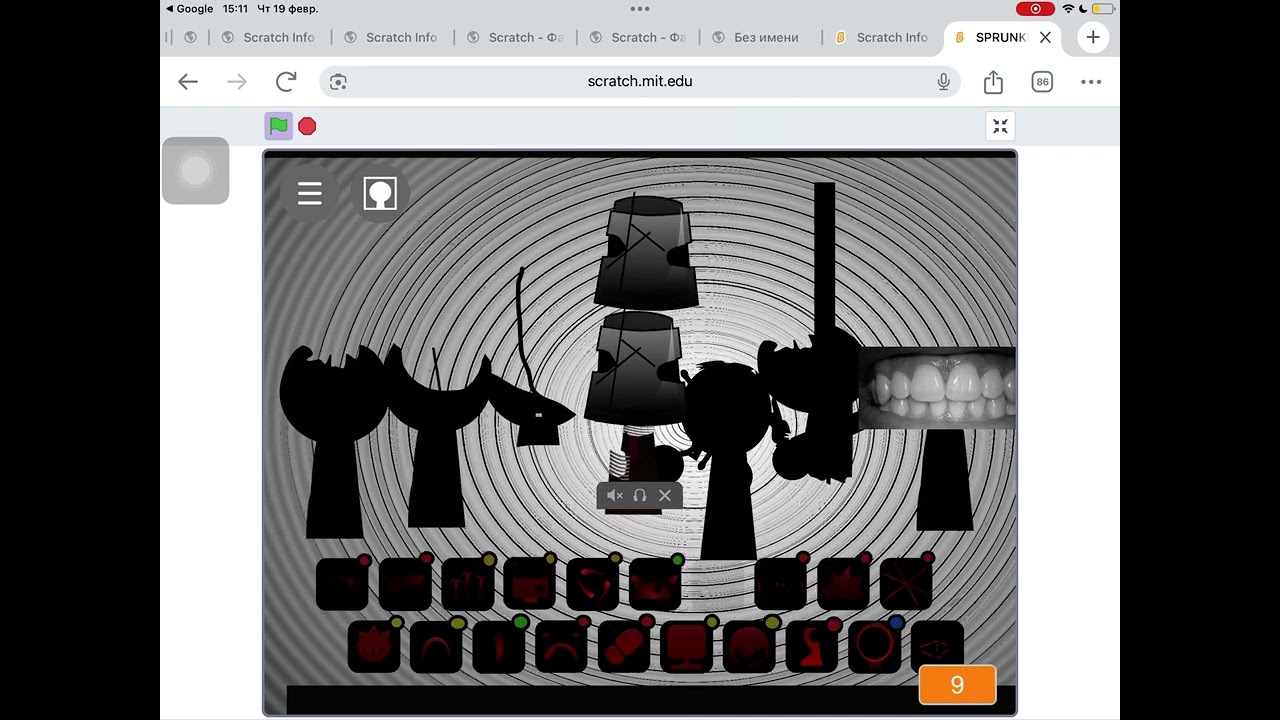Start the project with the green flag

(279, 126)
